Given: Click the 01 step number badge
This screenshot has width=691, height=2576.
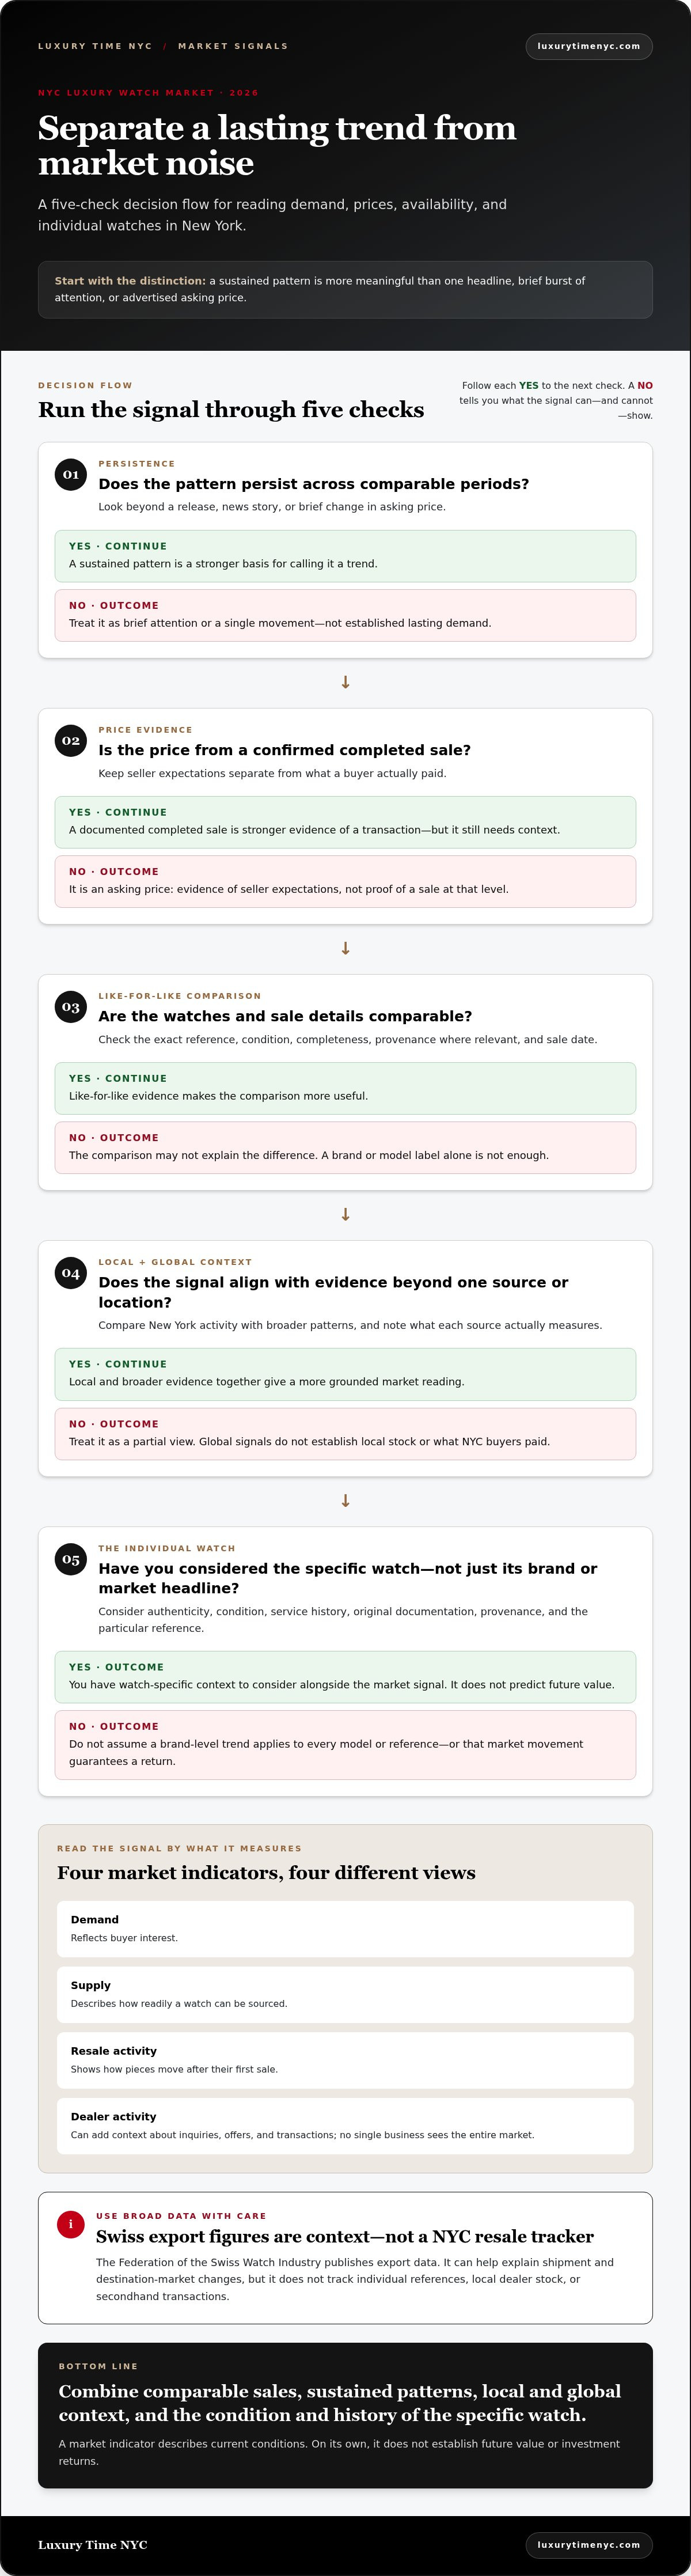Looking at the screenshot, I should [71, 474].
